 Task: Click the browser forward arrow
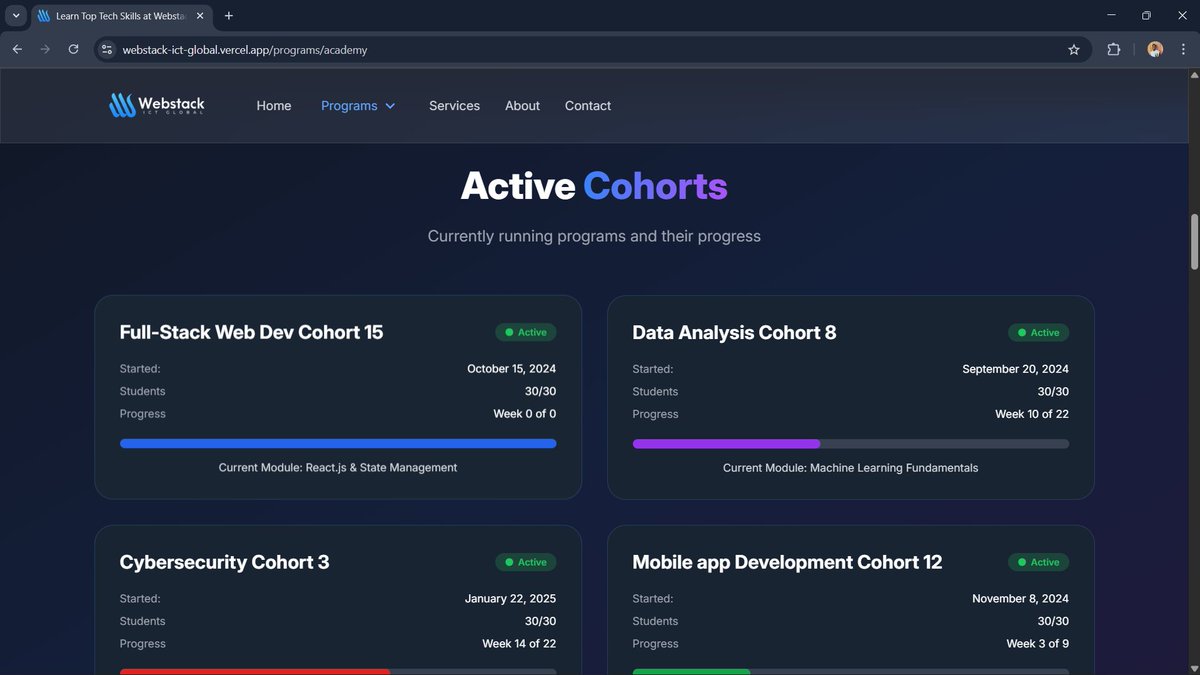tap(45, 49)
